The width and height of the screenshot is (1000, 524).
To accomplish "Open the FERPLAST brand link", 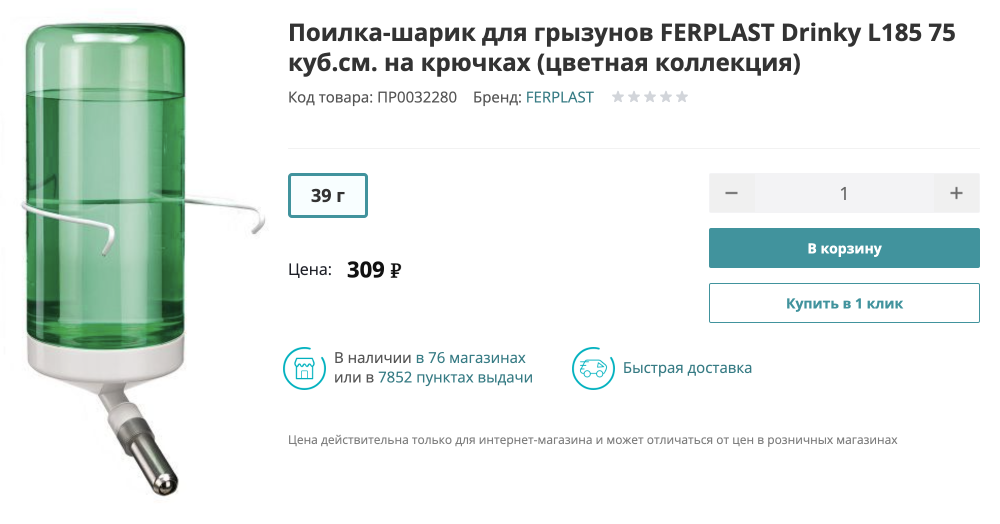I will coord(559,97).
